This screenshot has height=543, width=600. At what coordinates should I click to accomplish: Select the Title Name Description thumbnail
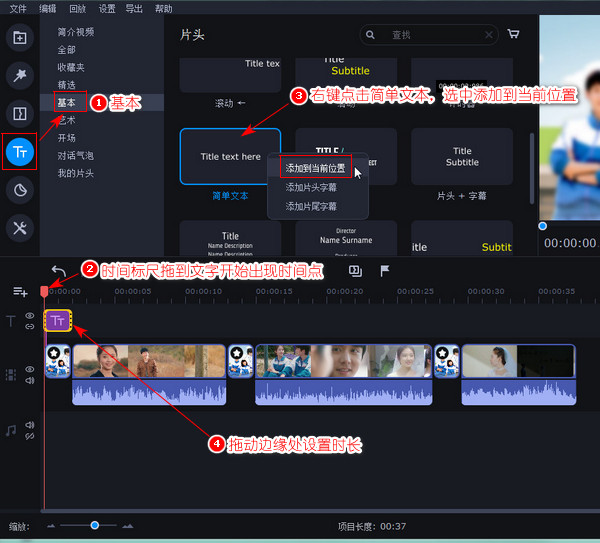(x=230, y=238)
